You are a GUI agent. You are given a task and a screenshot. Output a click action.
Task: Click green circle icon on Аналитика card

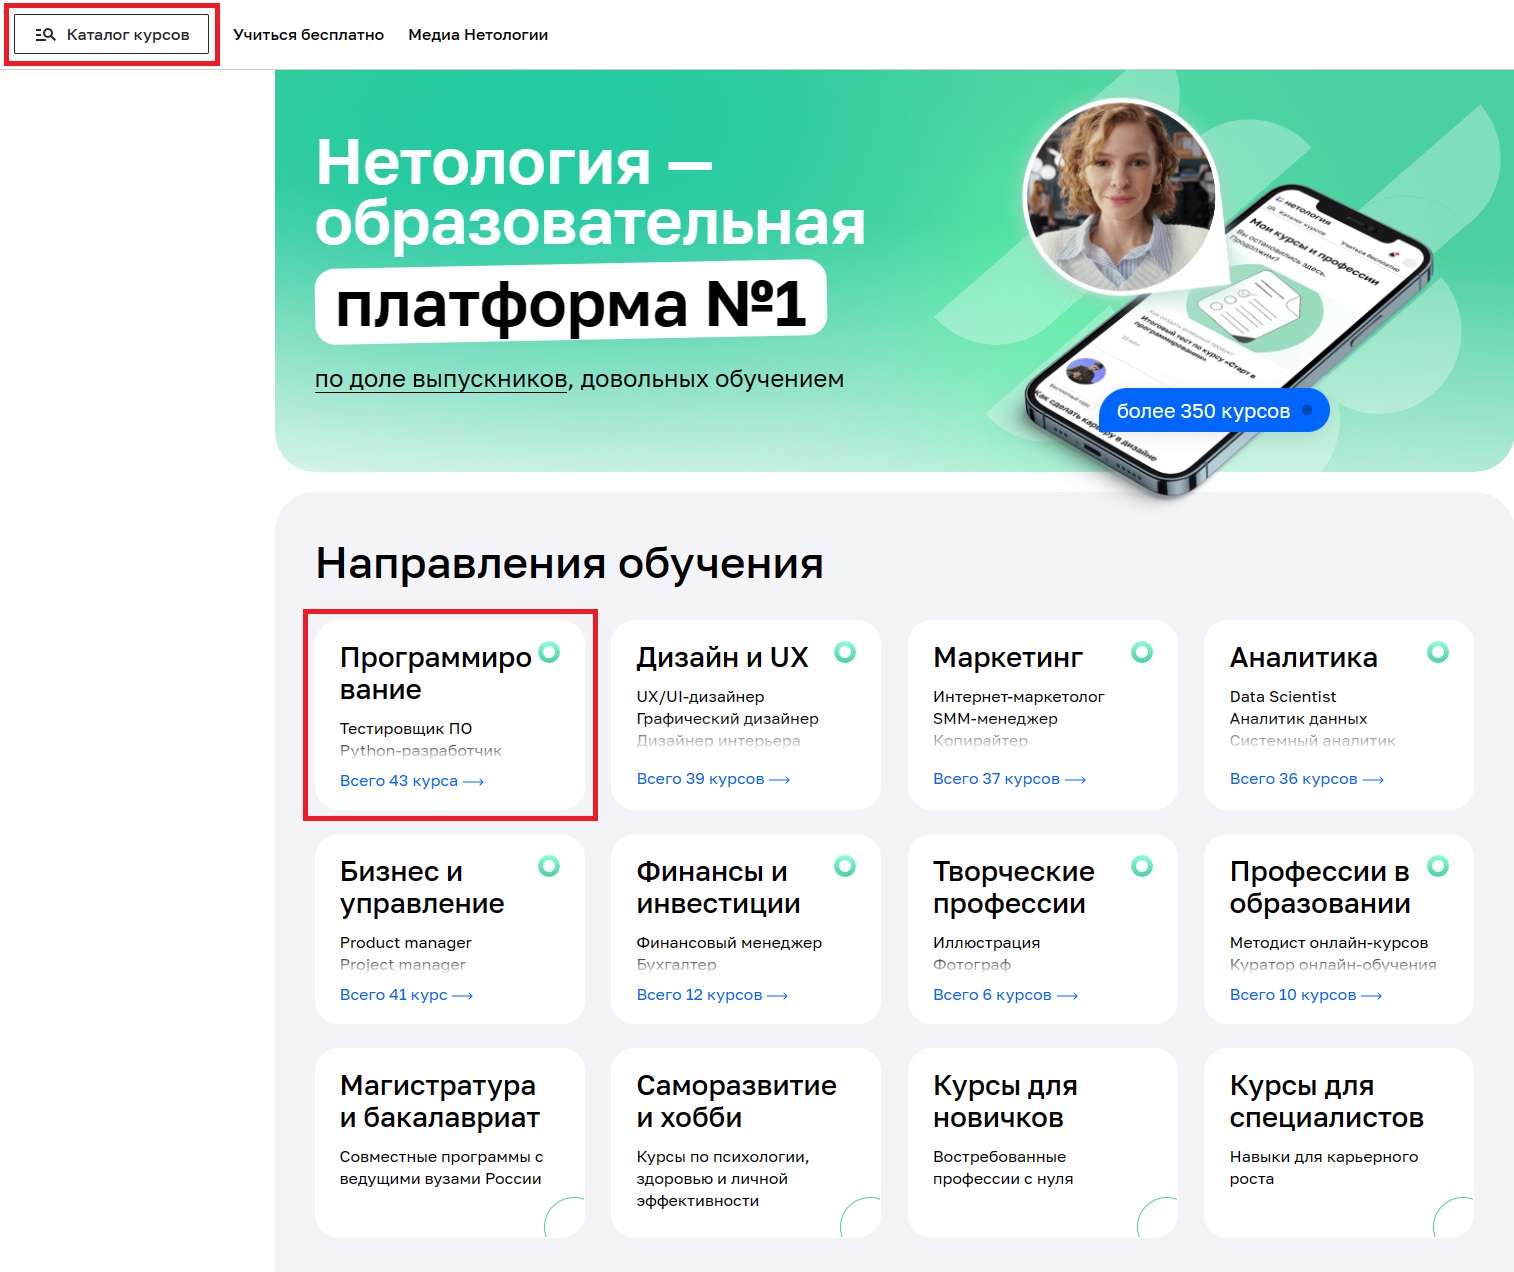point(1438,652)
